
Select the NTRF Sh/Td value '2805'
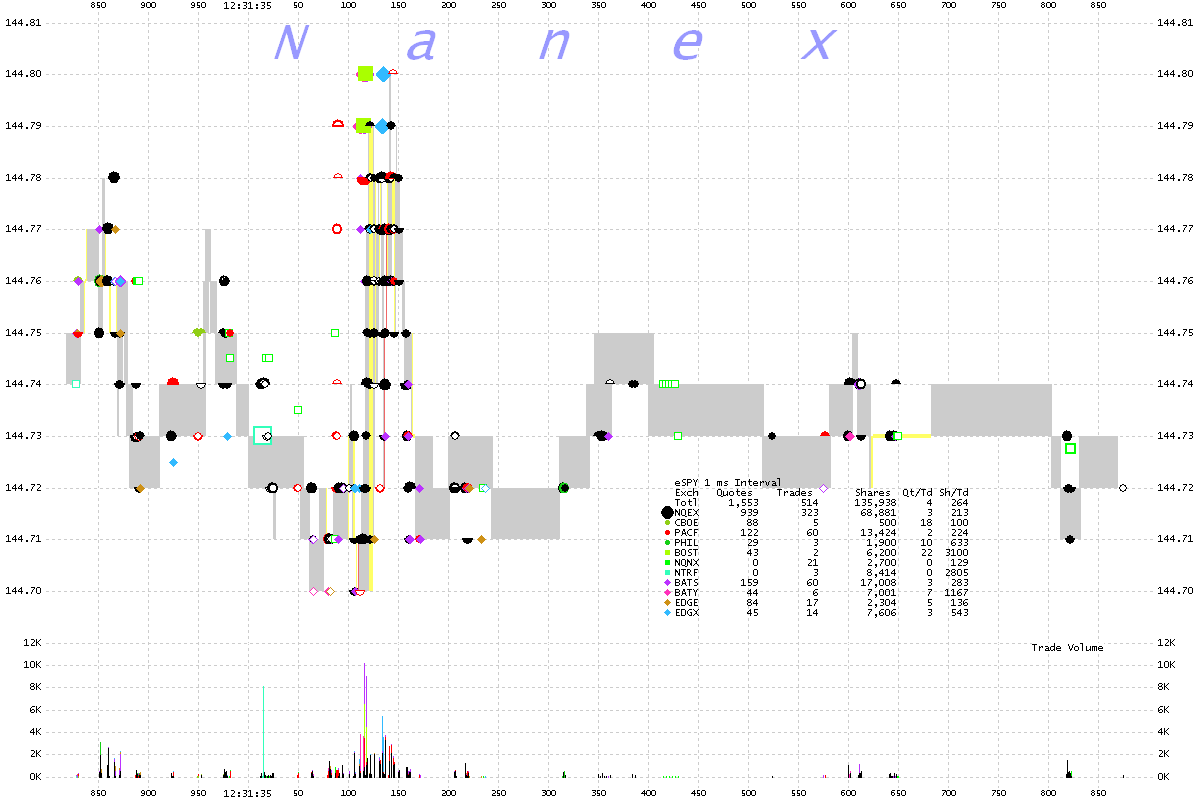pyautogui.click(x=956, y=573)
